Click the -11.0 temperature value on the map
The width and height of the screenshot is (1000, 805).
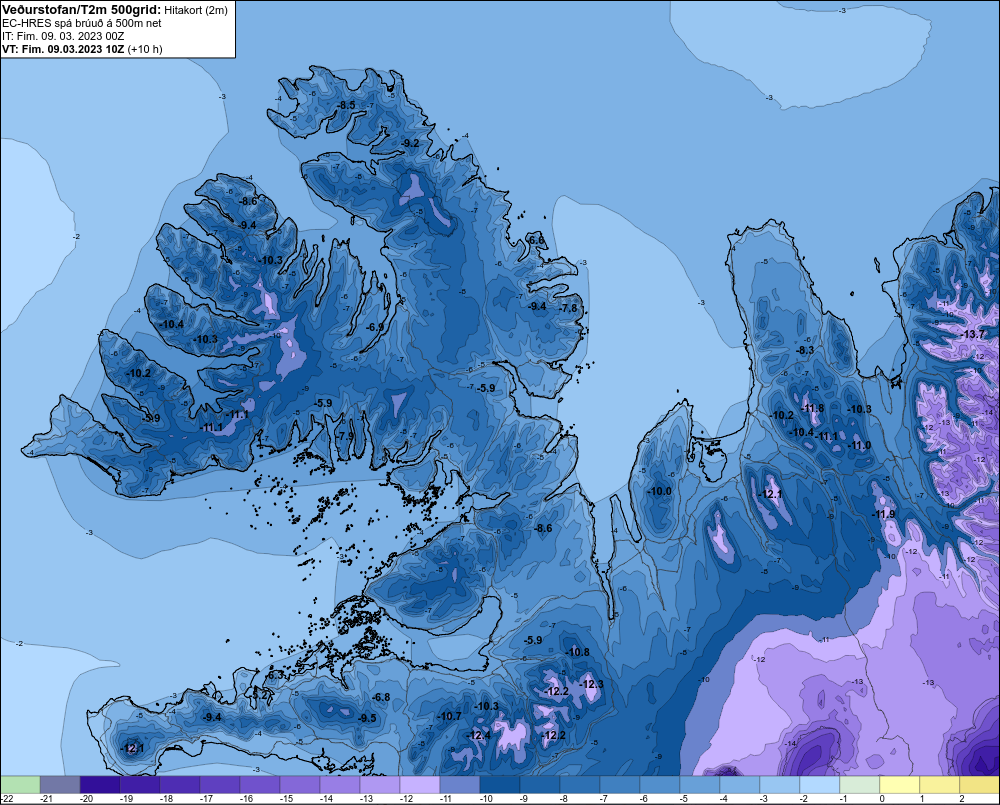860,445
